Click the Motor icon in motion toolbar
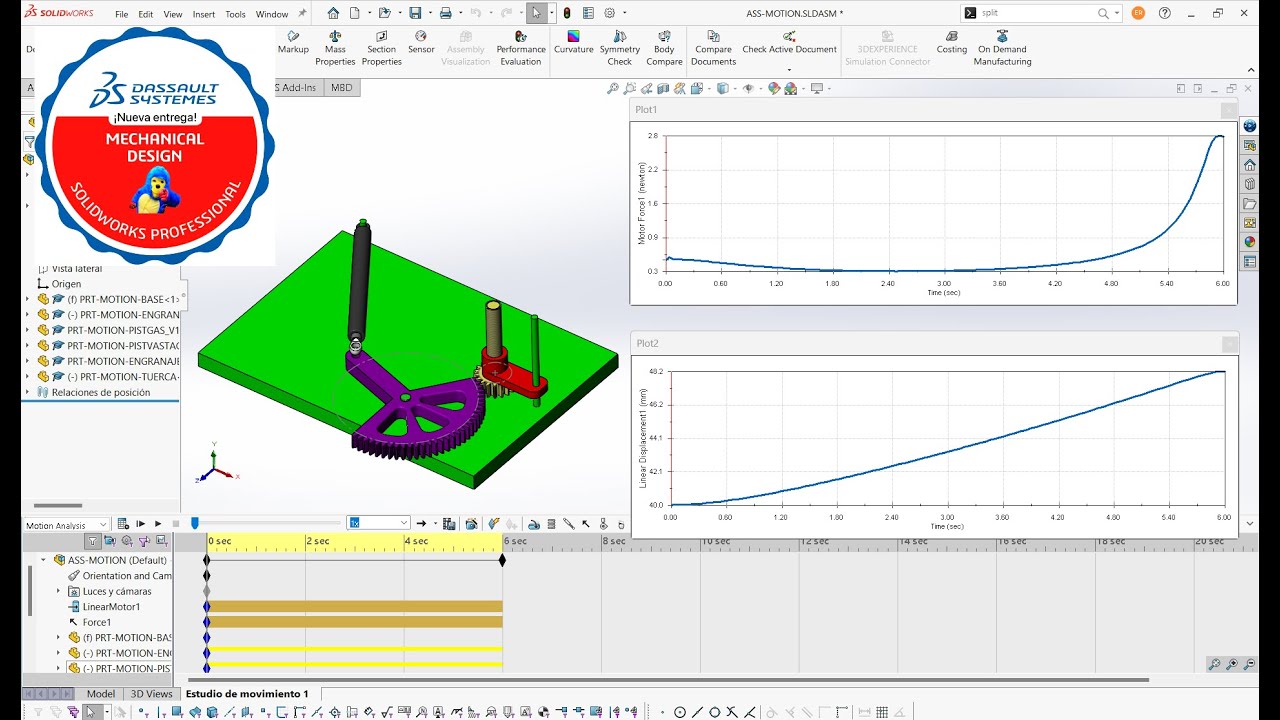 click(x=534, y=524)
